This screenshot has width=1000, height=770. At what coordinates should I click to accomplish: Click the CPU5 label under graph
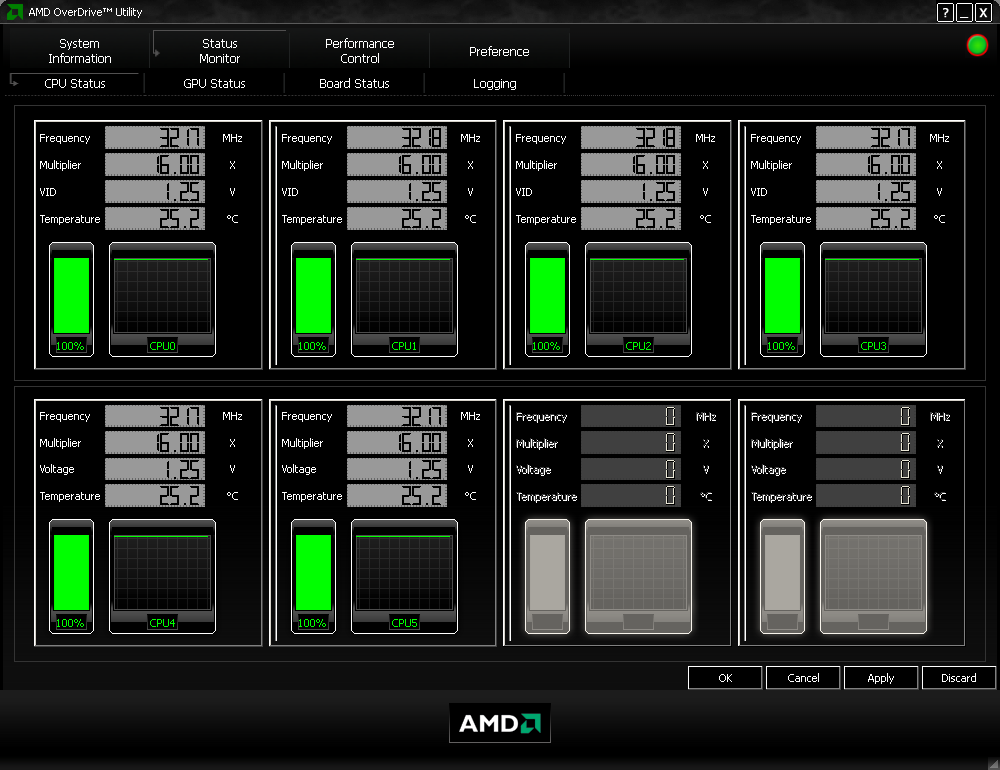coord(404,623)
